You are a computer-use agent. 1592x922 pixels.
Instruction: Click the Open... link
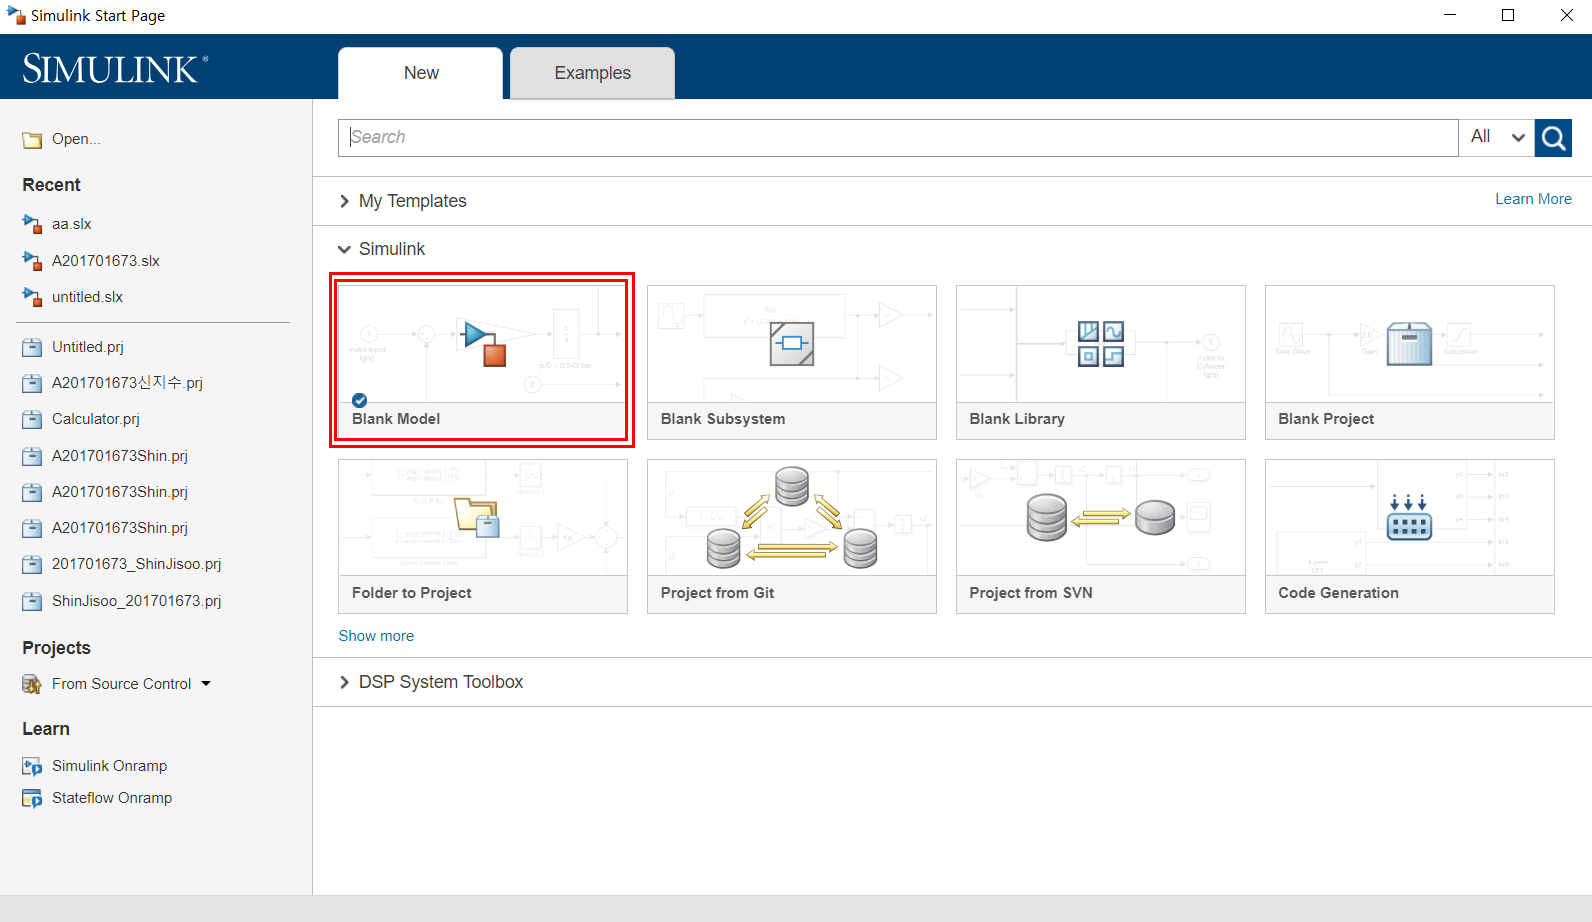point(76,139)
